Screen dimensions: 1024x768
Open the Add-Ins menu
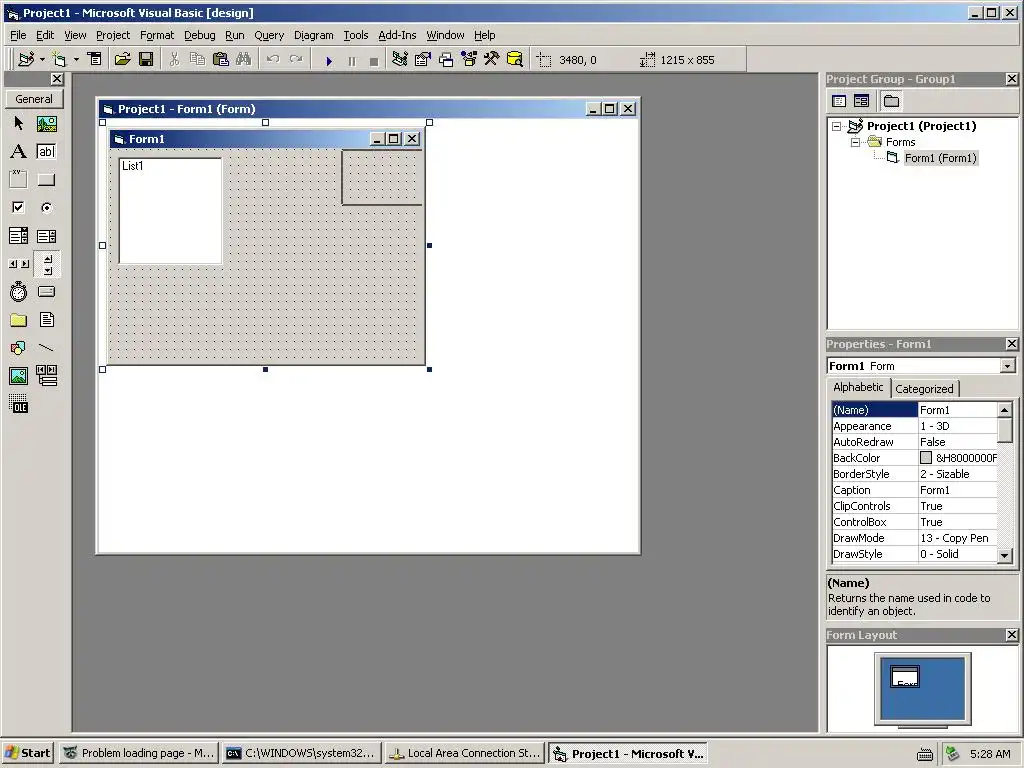pos(397,35)
